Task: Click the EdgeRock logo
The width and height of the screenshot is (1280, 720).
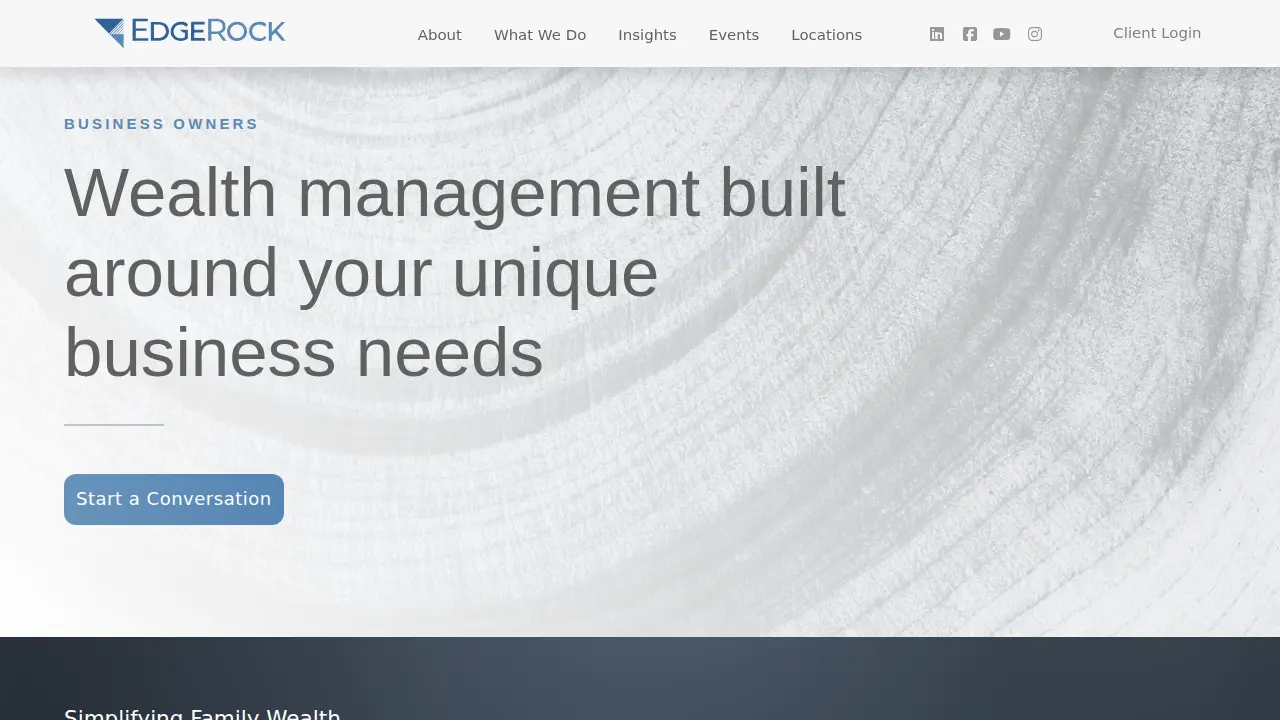Action: [x=190, y=32]
